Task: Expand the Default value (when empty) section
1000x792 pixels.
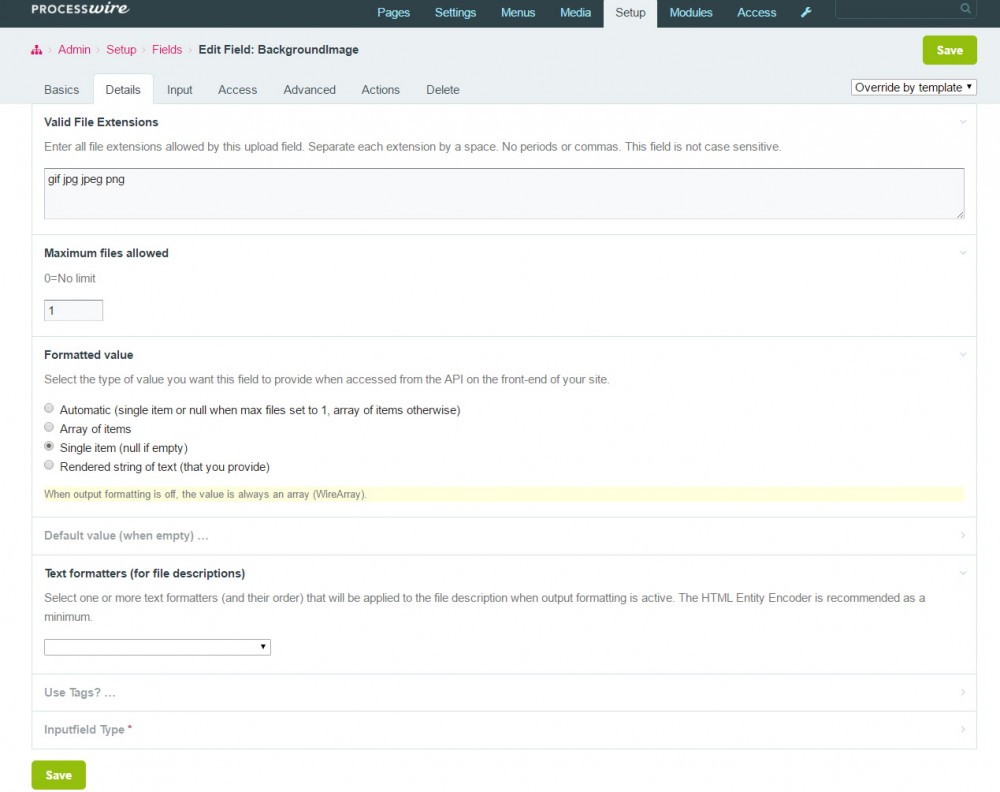Action: point(963,536)
